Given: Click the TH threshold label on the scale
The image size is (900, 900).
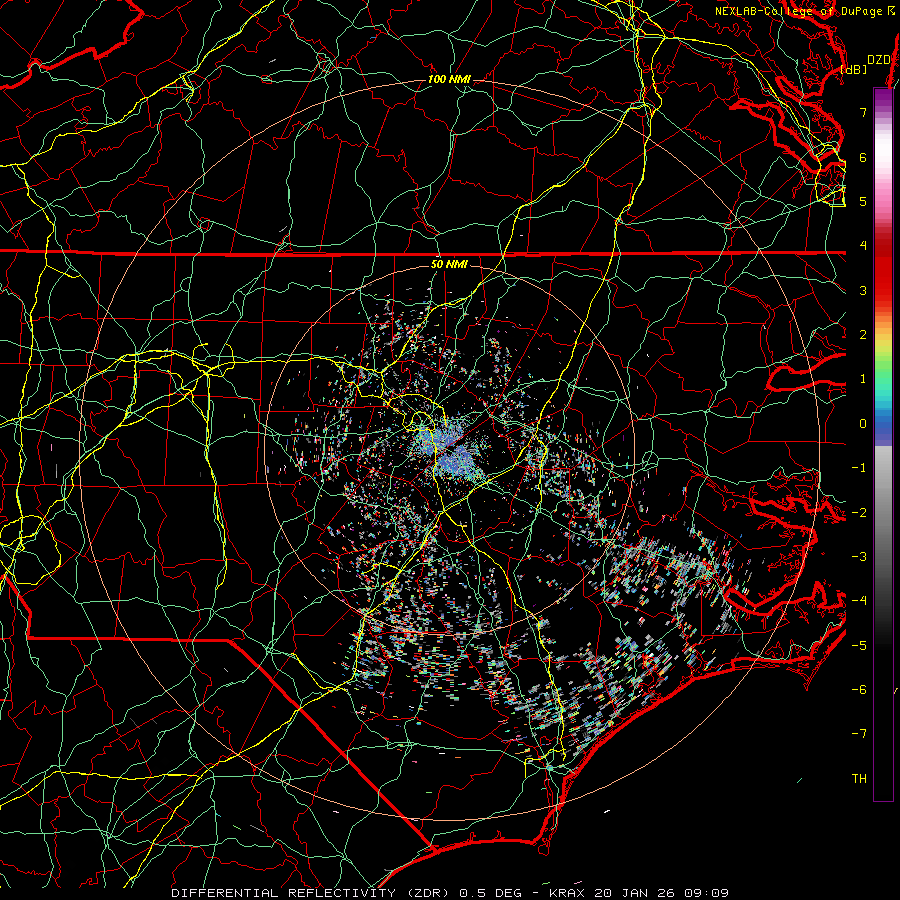Looking at the screenshot, I should coord(859,779).
